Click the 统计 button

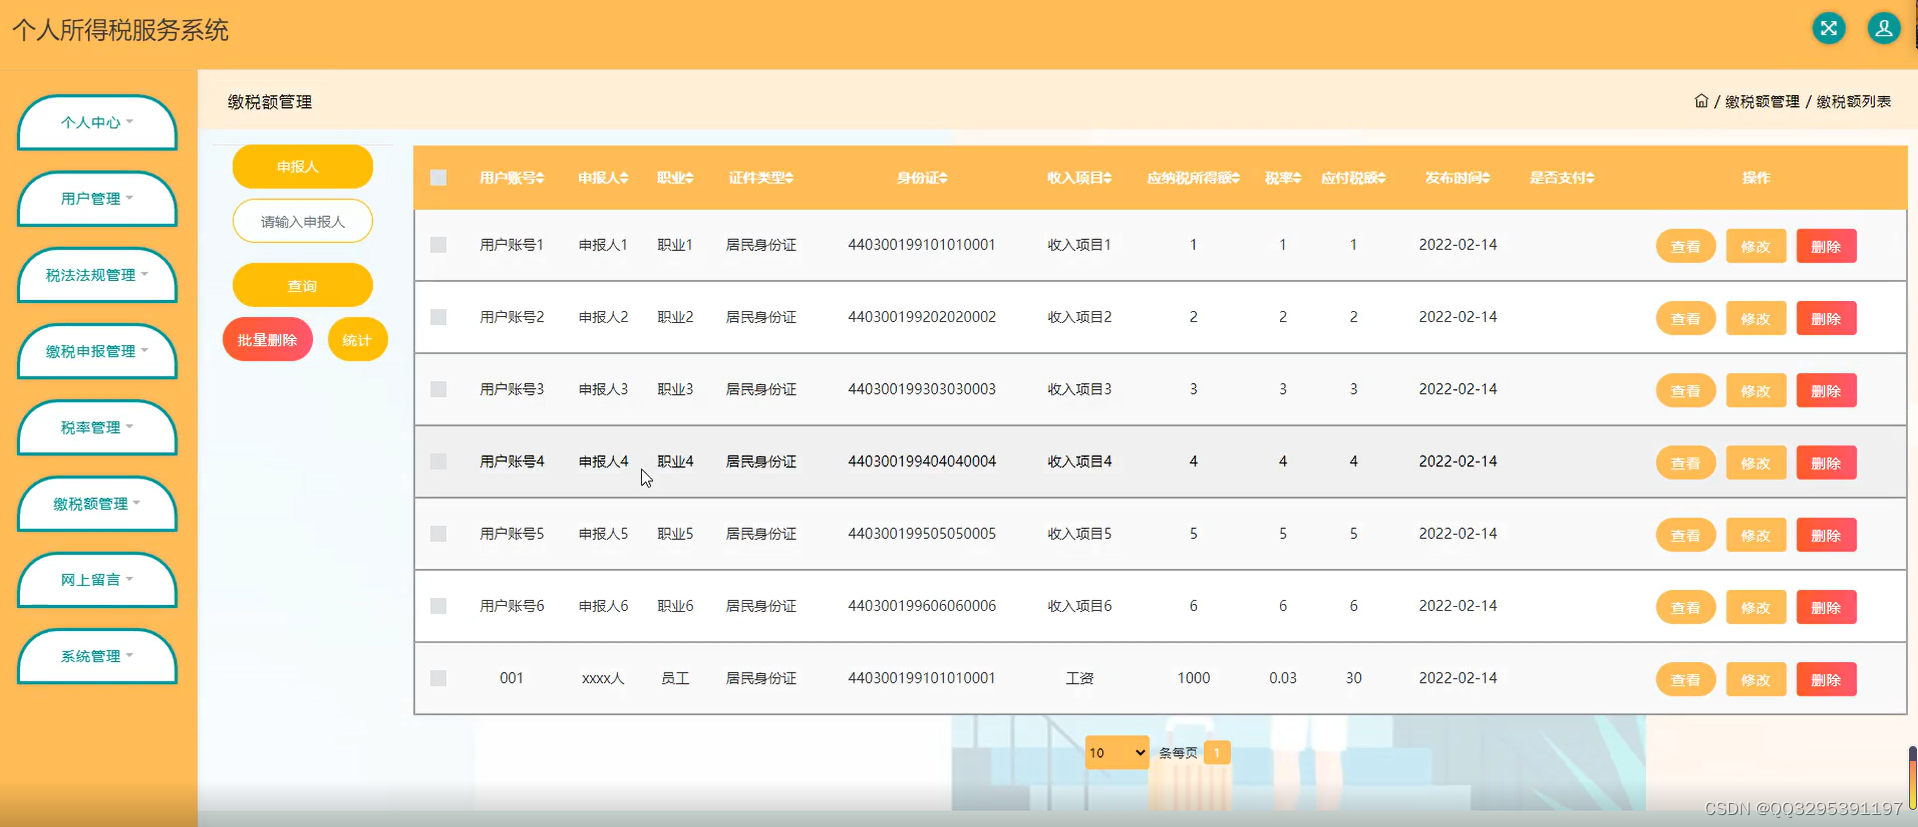coord(357,340)
